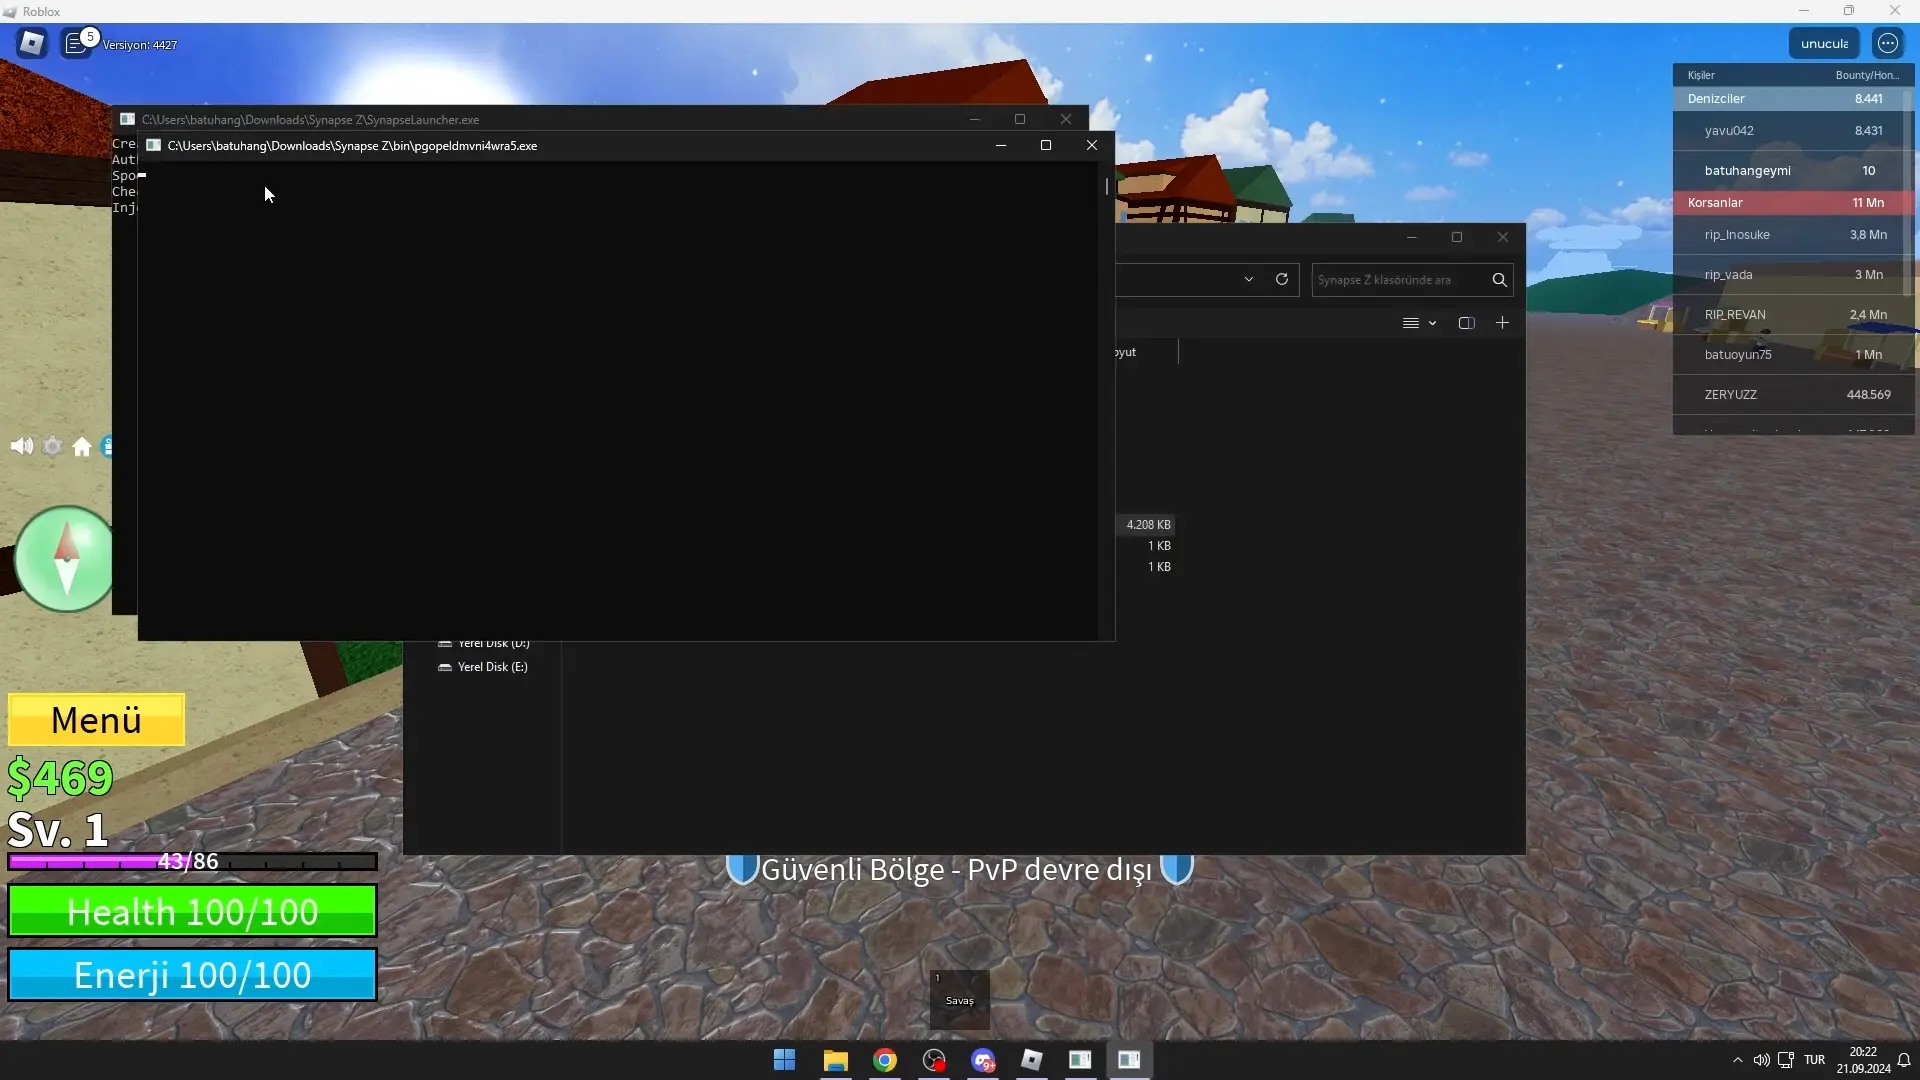Open Google Chrome from the taskbar
1920x1080 pixels.
click(885, 1060)
